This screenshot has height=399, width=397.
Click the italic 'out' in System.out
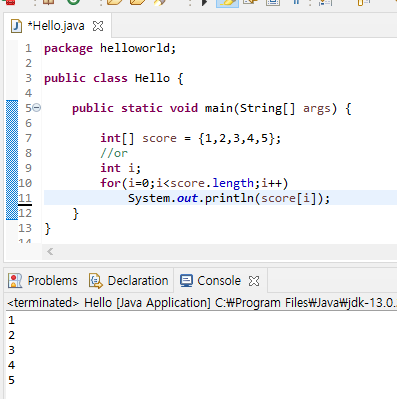(187, 198)
